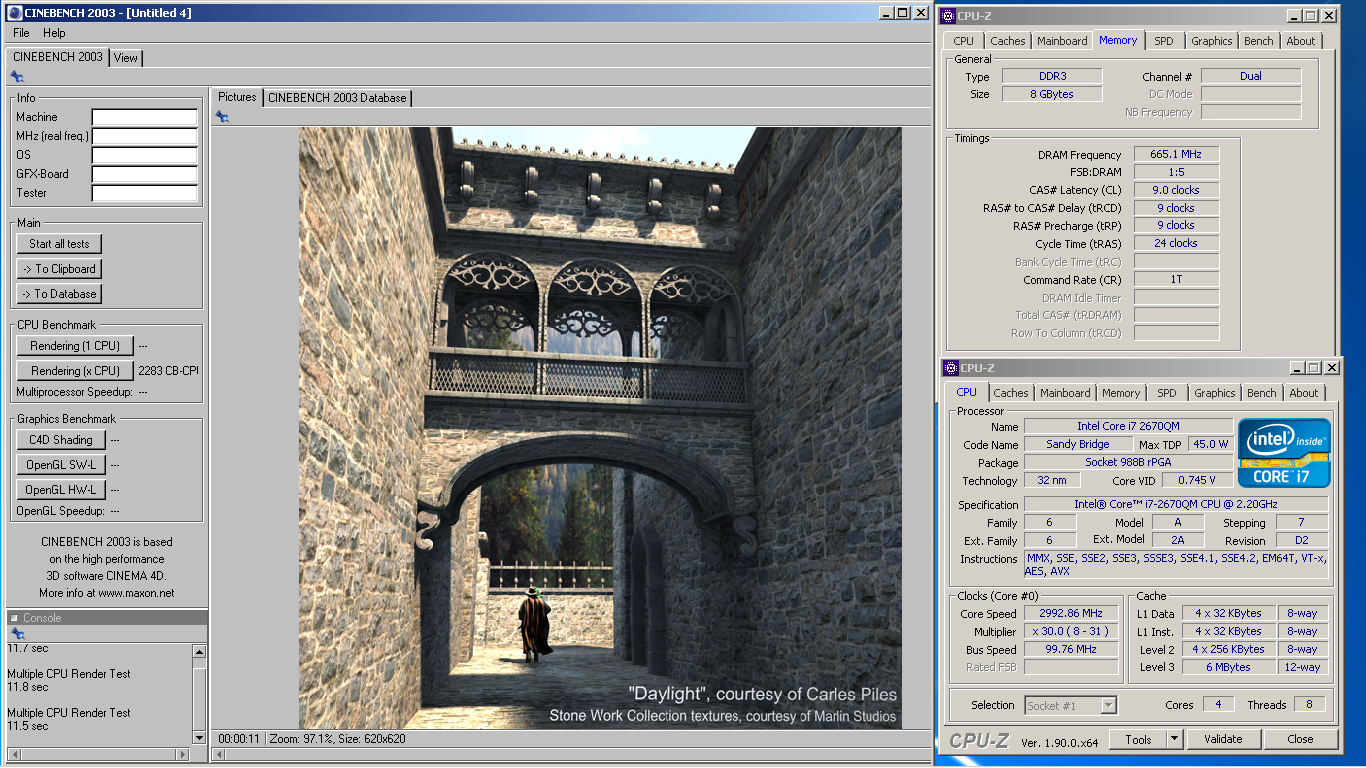
Task: Open Mainboard tab in upper CPU-Z window
Action: tap(1061, 41)
